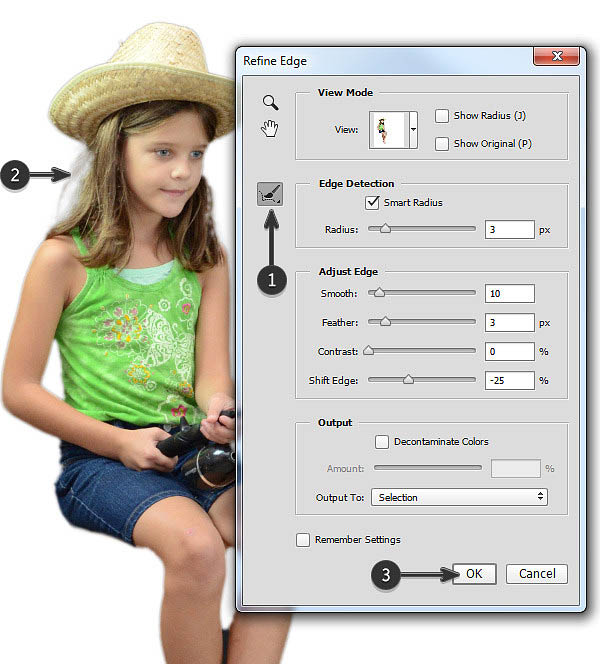Click the Contrast percentage field
Image resolution: width=600 pixels, height=664 pixels.
pos(509,352)
